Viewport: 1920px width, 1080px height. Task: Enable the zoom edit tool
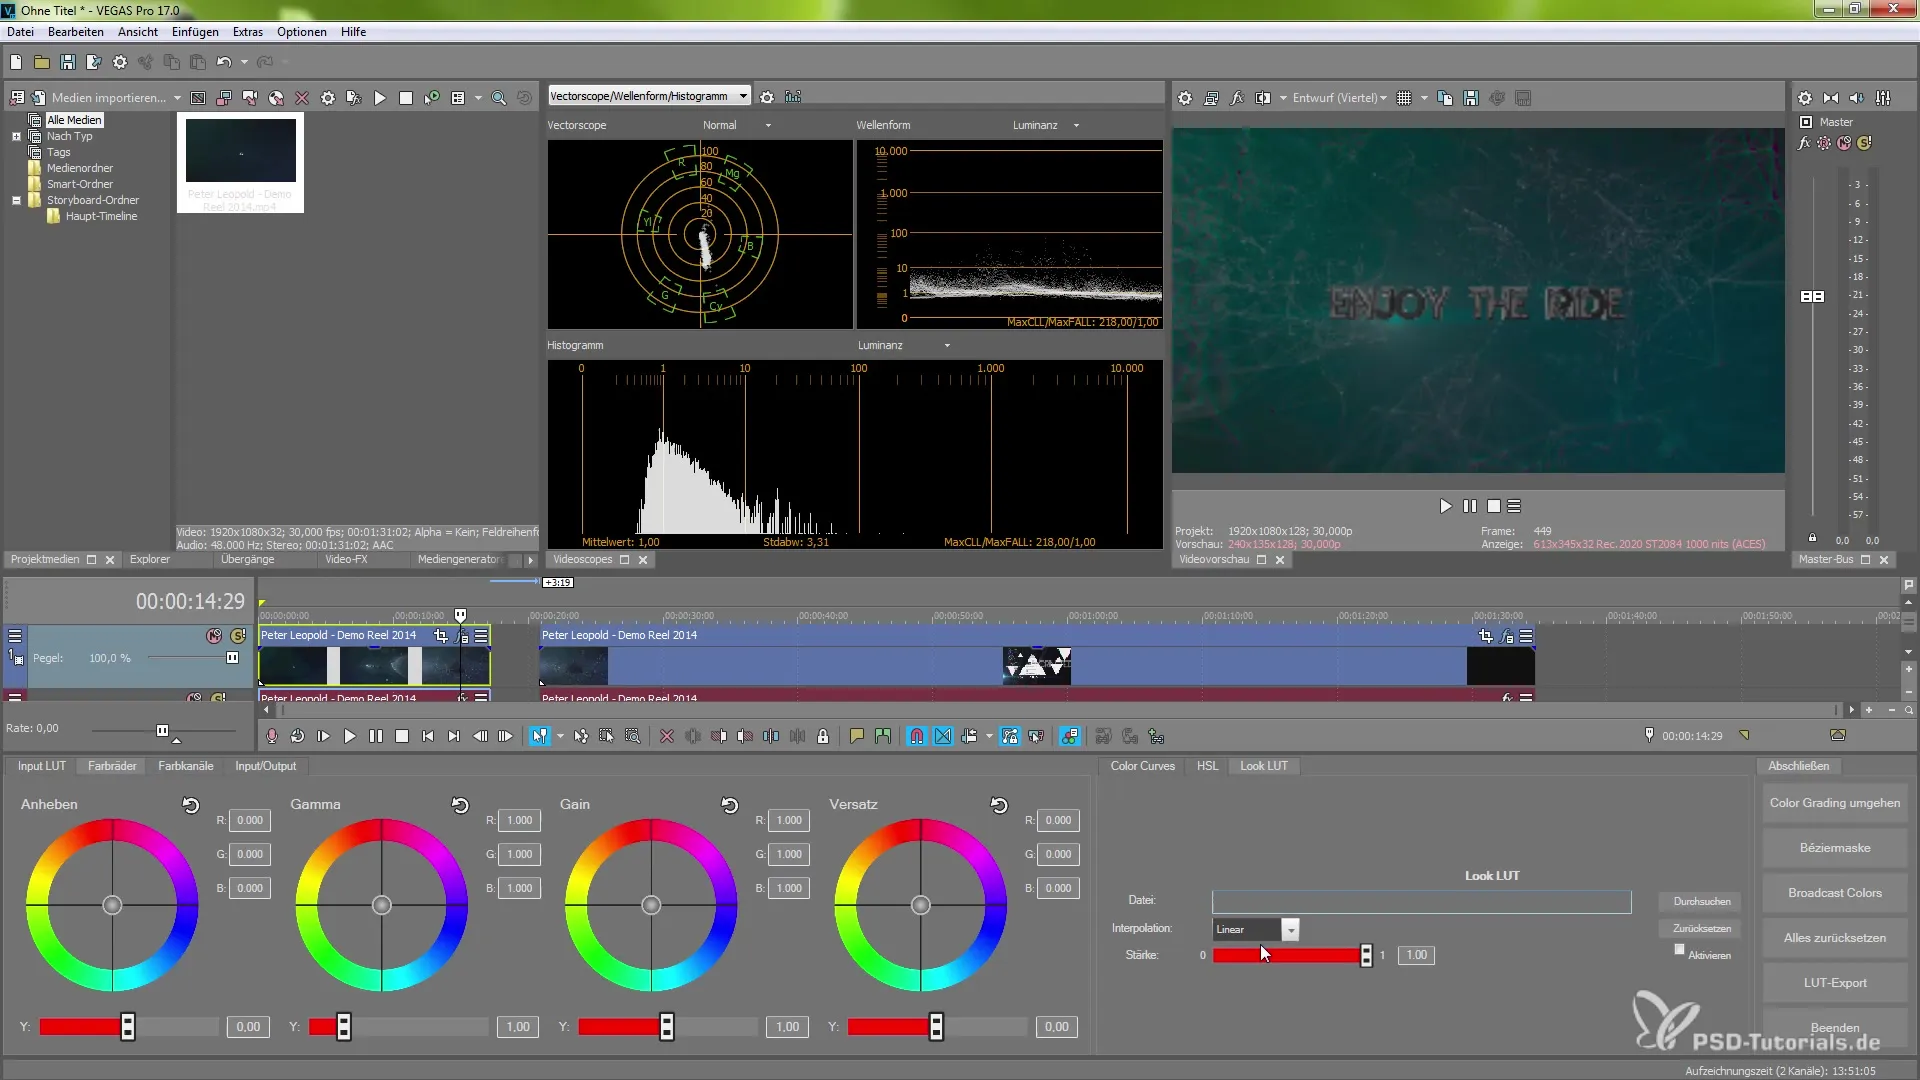point(633,736)
